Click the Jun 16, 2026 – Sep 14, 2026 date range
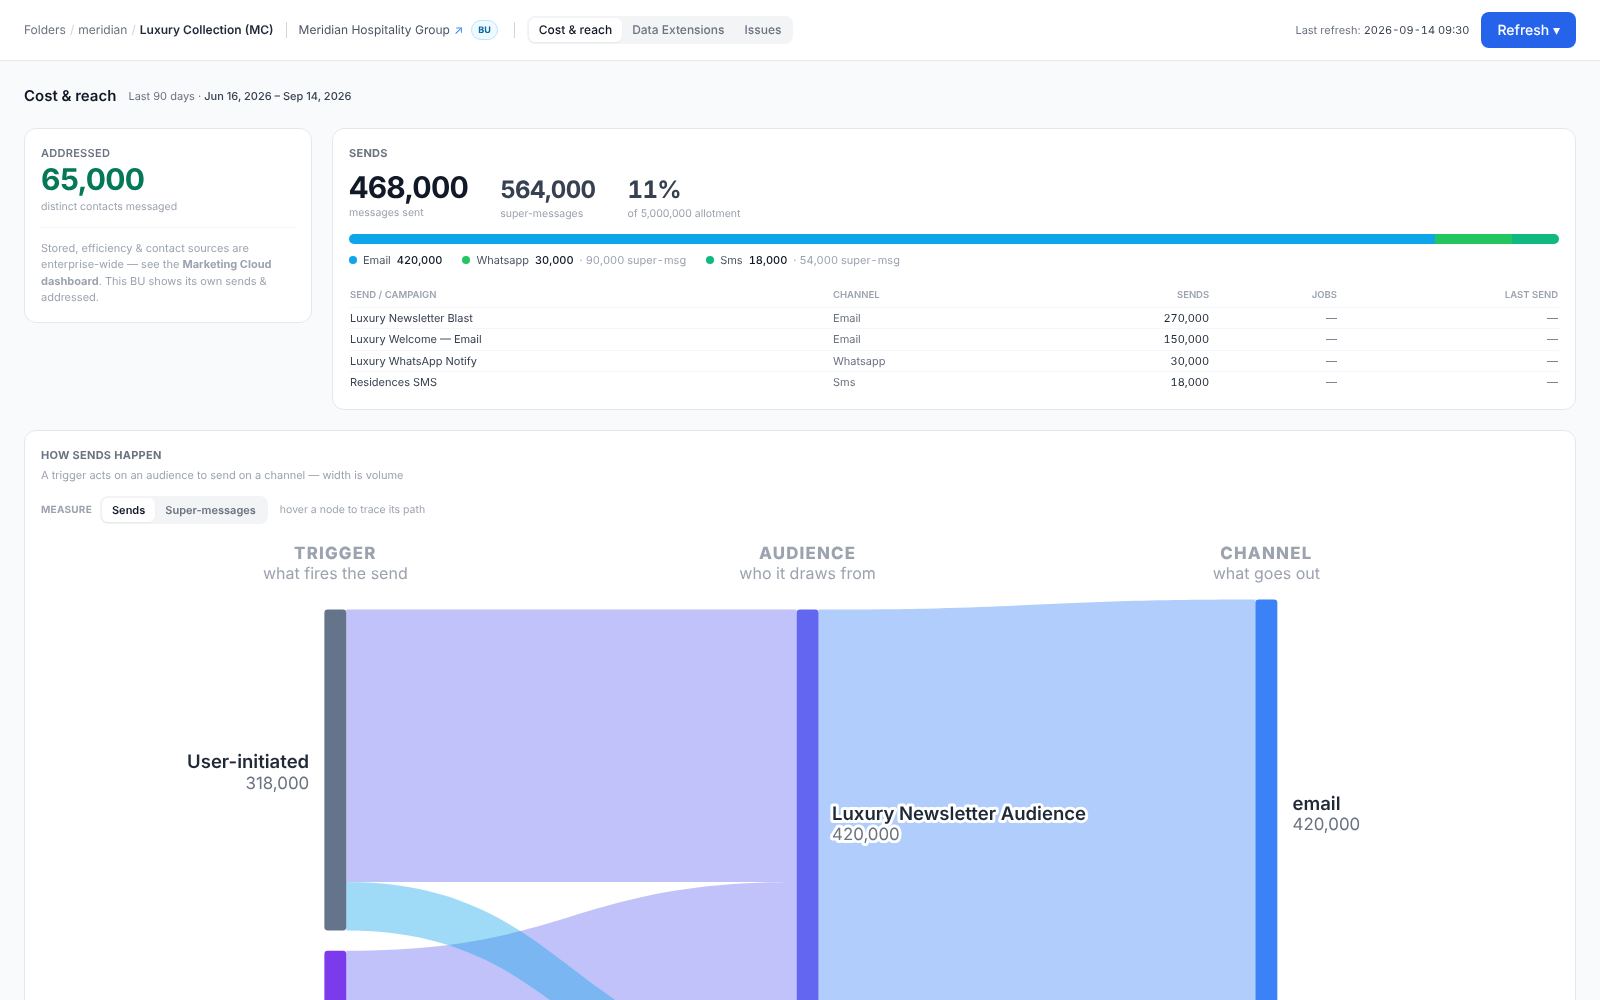The width and height of the screenshot is (1600, 1000). [278, 96]
